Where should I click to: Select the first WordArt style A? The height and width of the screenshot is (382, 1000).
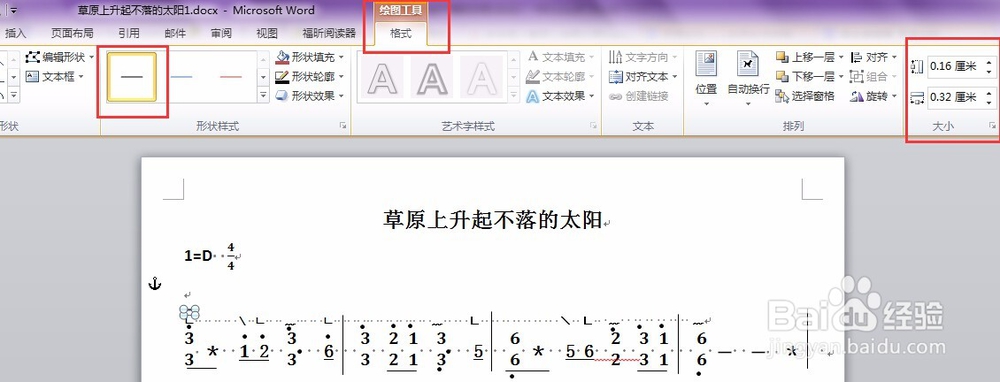pos(383,78)
